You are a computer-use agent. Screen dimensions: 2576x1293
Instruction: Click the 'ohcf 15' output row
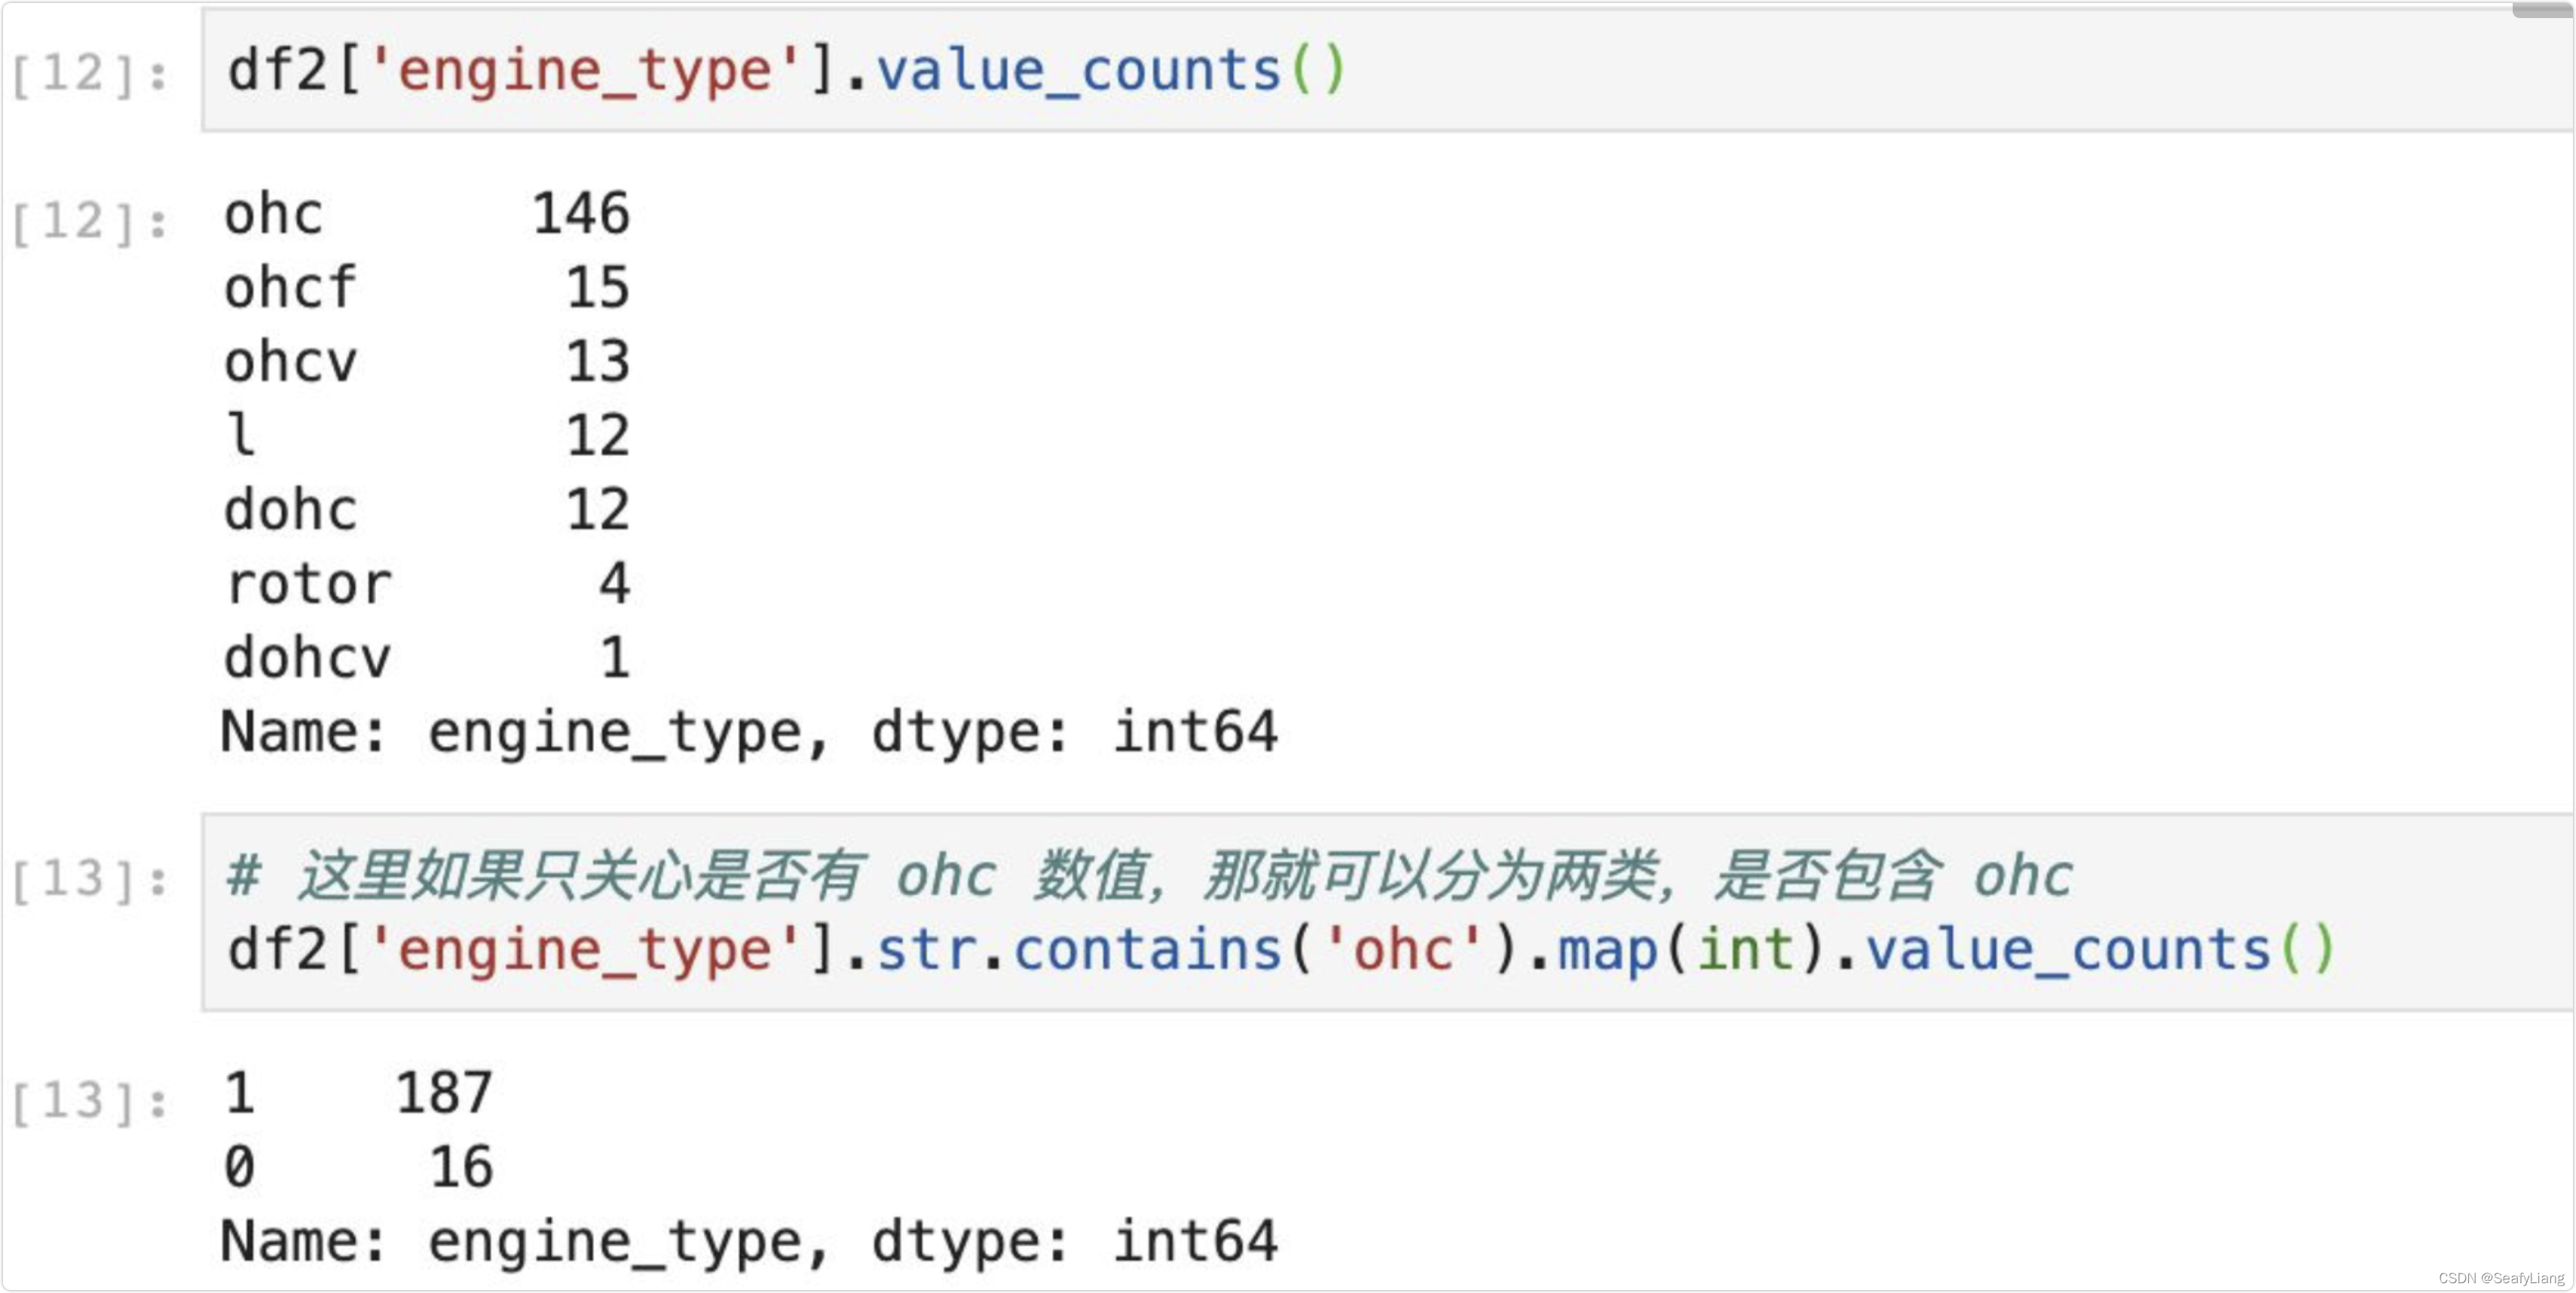point(427,288)
